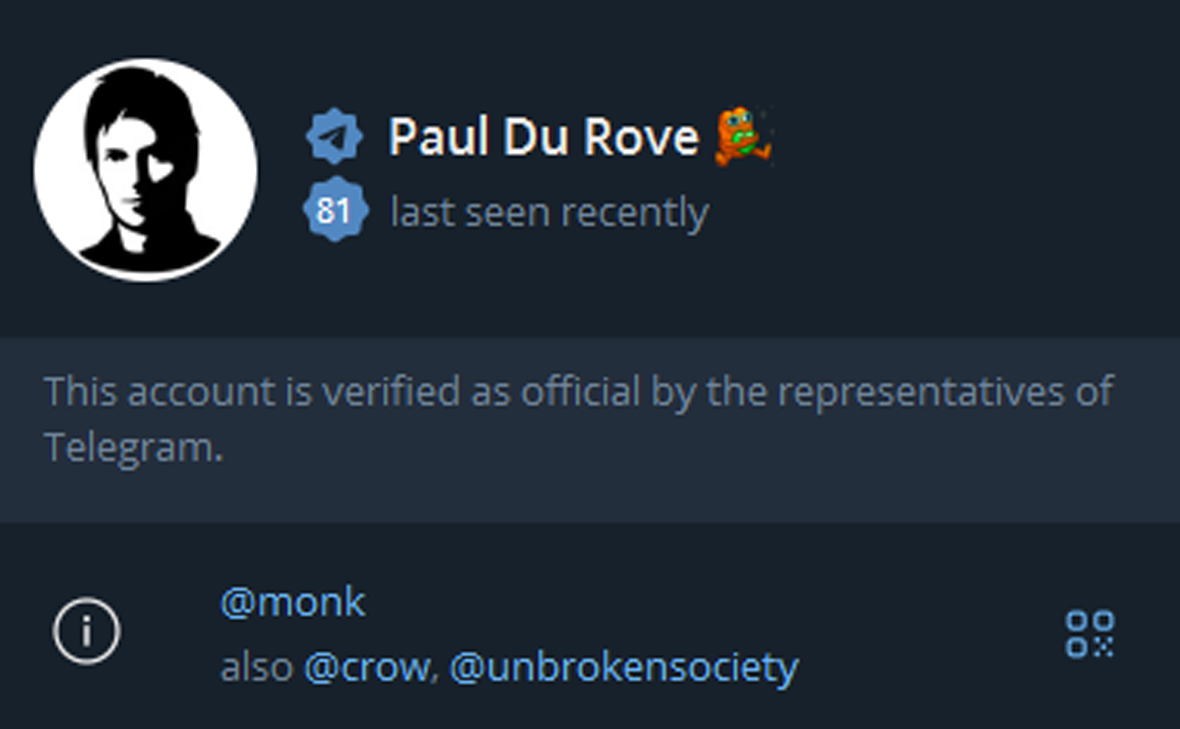Image resolution: width=1180 pixels, height=729 pixels.
Task: Open the QR code icon
Action: (1089, 634)
